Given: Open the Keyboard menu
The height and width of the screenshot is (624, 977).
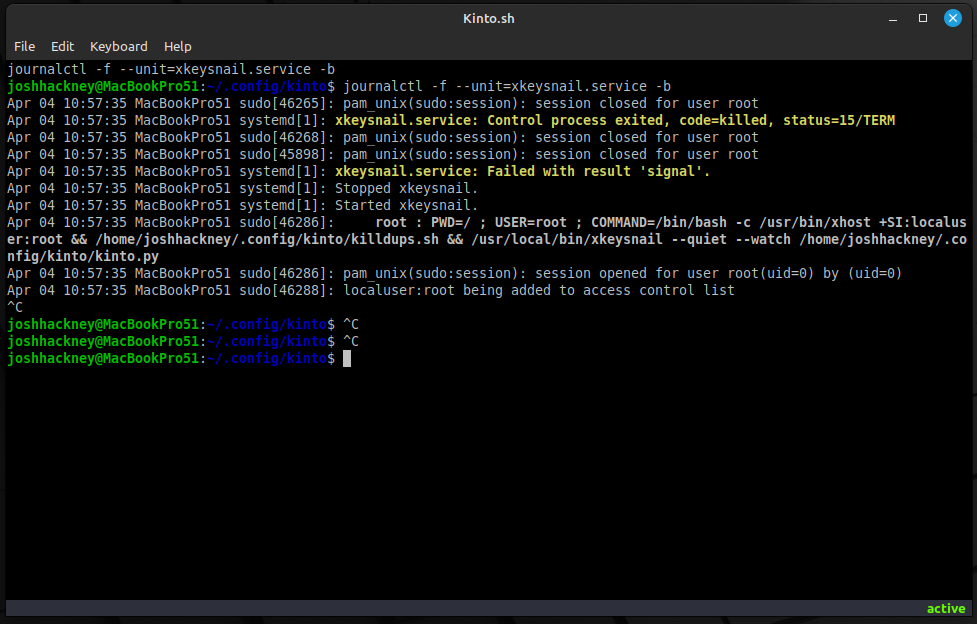Looking at the screenshot, I should click(x=118, y=46).
